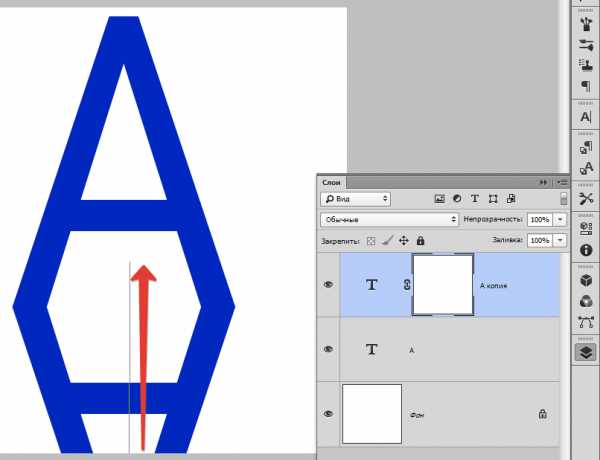The image size is (600, 460).
Task: Click the mask link icon on 'A копия' layer
Action: click(x=407, y=285)
